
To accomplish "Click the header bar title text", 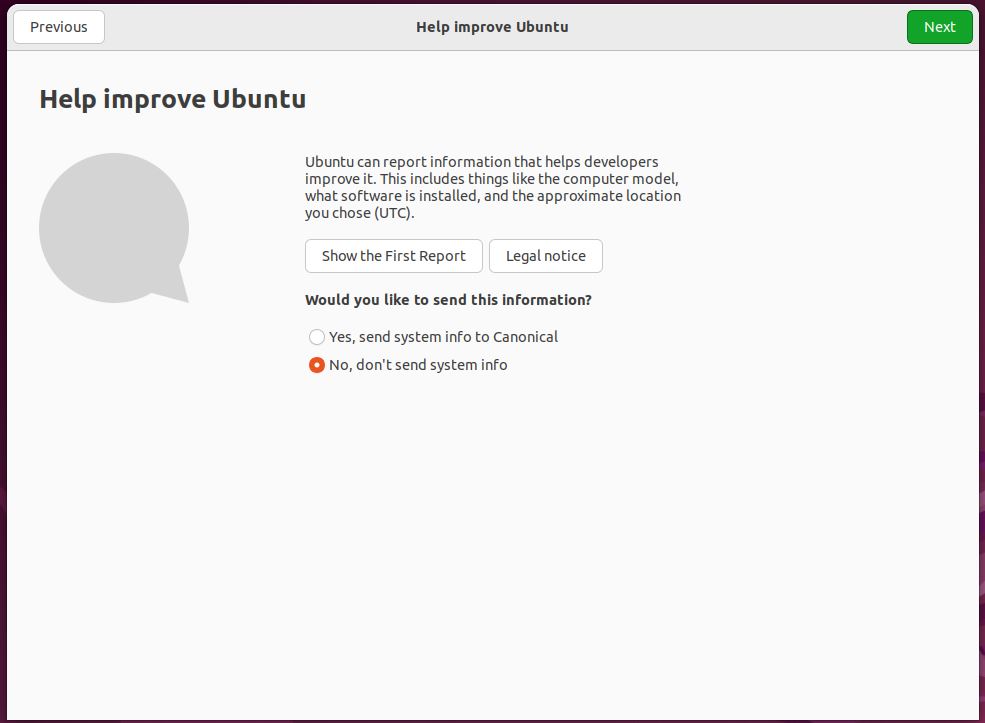I will pyautogui.click(x=492, y=27).
